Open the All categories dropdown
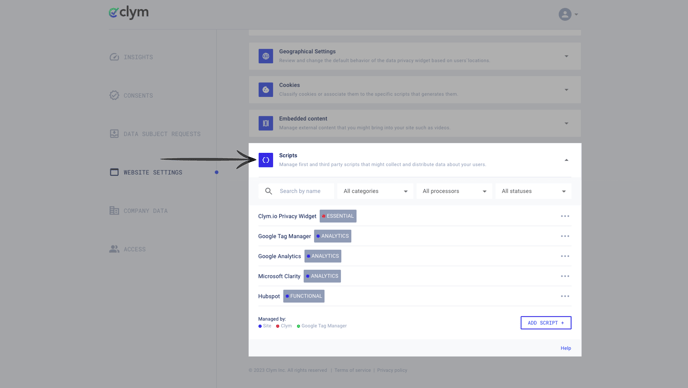The image size is (688, 388). point(375,191)
